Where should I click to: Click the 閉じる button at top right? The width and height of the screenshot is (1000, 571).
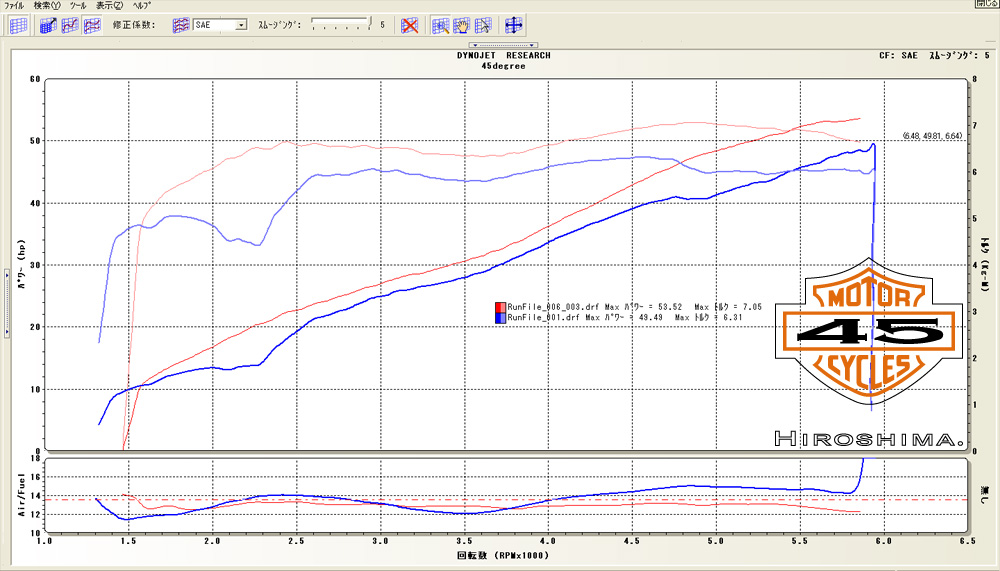(x=984, y=5)
